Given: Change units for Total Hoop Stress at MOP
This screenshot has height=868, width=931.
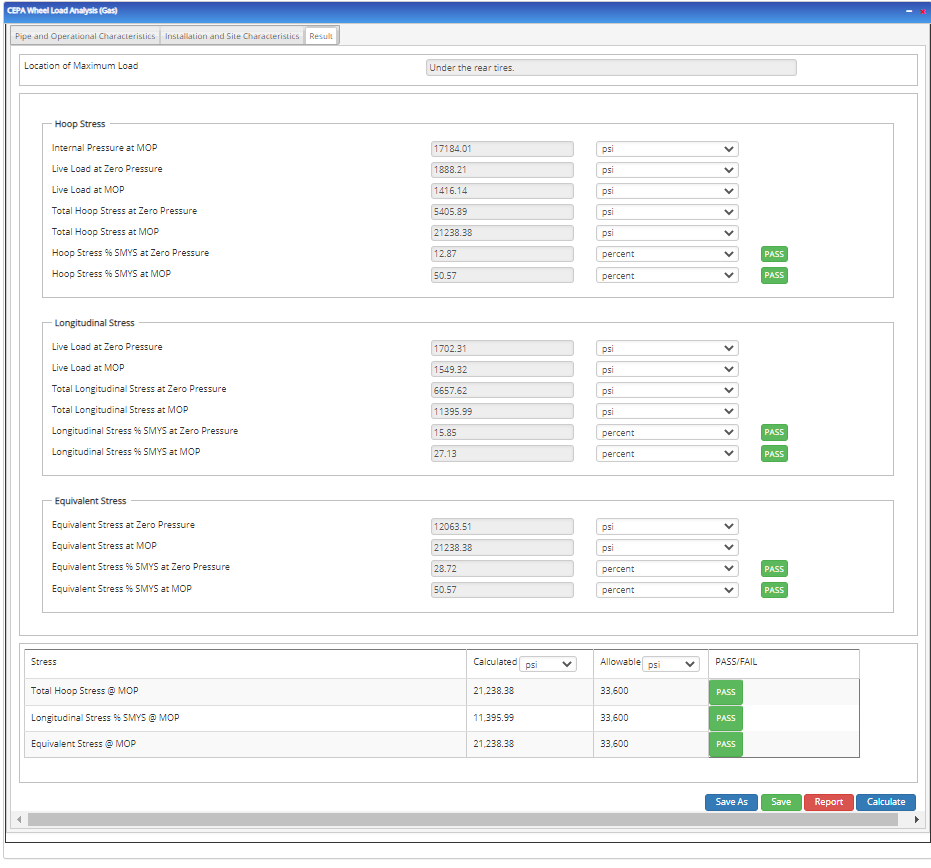Looking at the screenshot, I should tap(666, 232).
